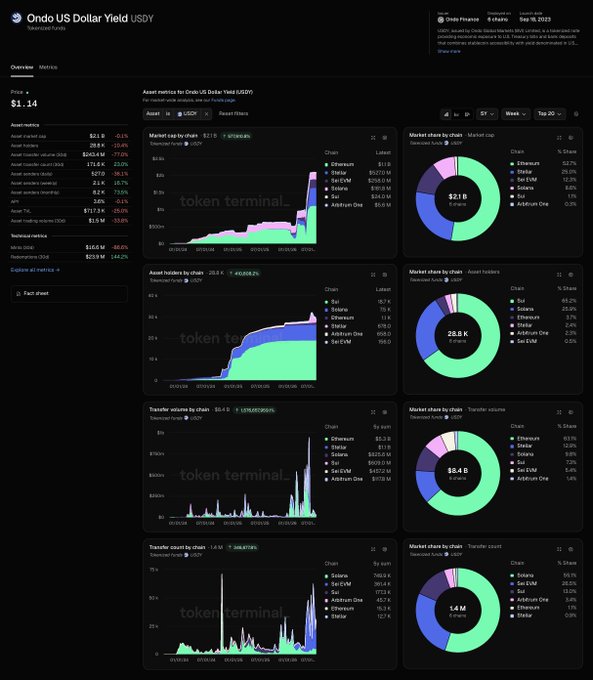Click the 6 chains deployed value

pyautogui.click(x=498, y=20)
